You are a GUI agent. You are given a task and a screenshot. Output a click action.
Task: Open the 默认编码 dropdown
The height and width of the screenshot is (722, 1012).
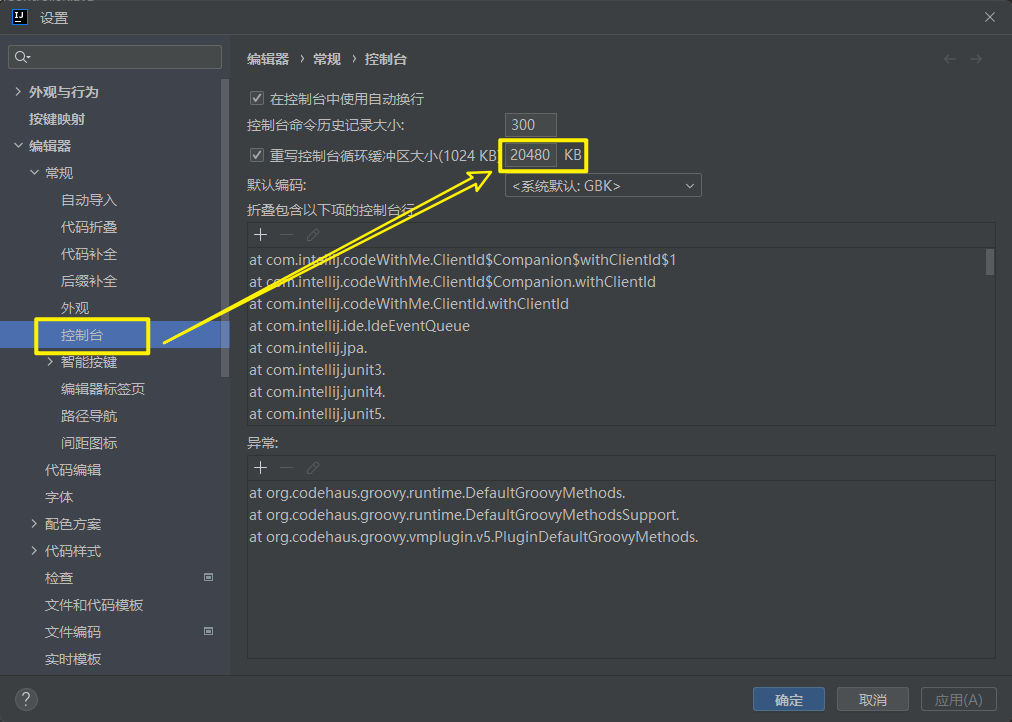pyautogui.click(x=603, y=186)
